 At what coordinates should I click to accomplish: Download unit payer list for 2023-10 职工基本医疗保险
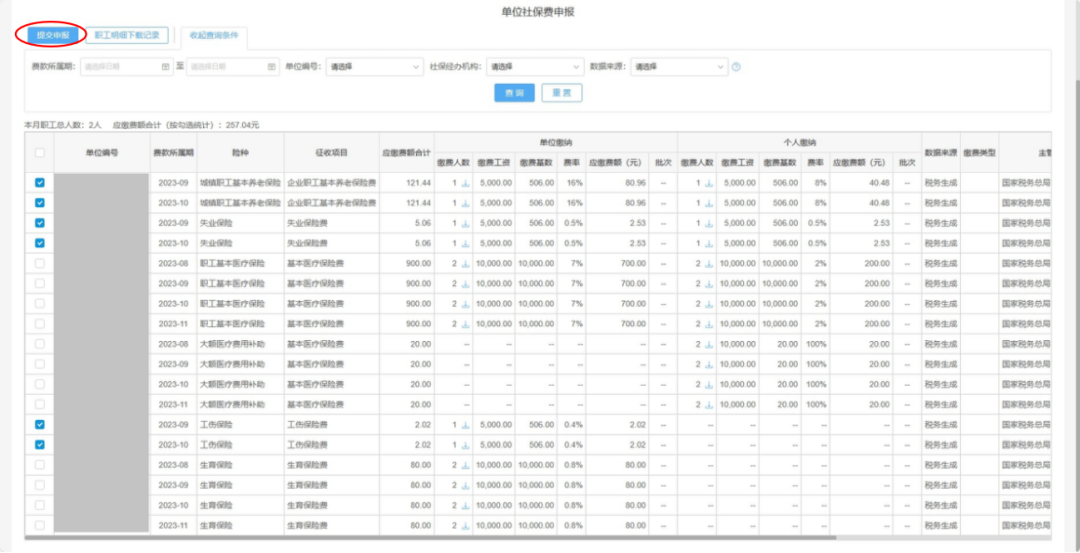point(465,304)
